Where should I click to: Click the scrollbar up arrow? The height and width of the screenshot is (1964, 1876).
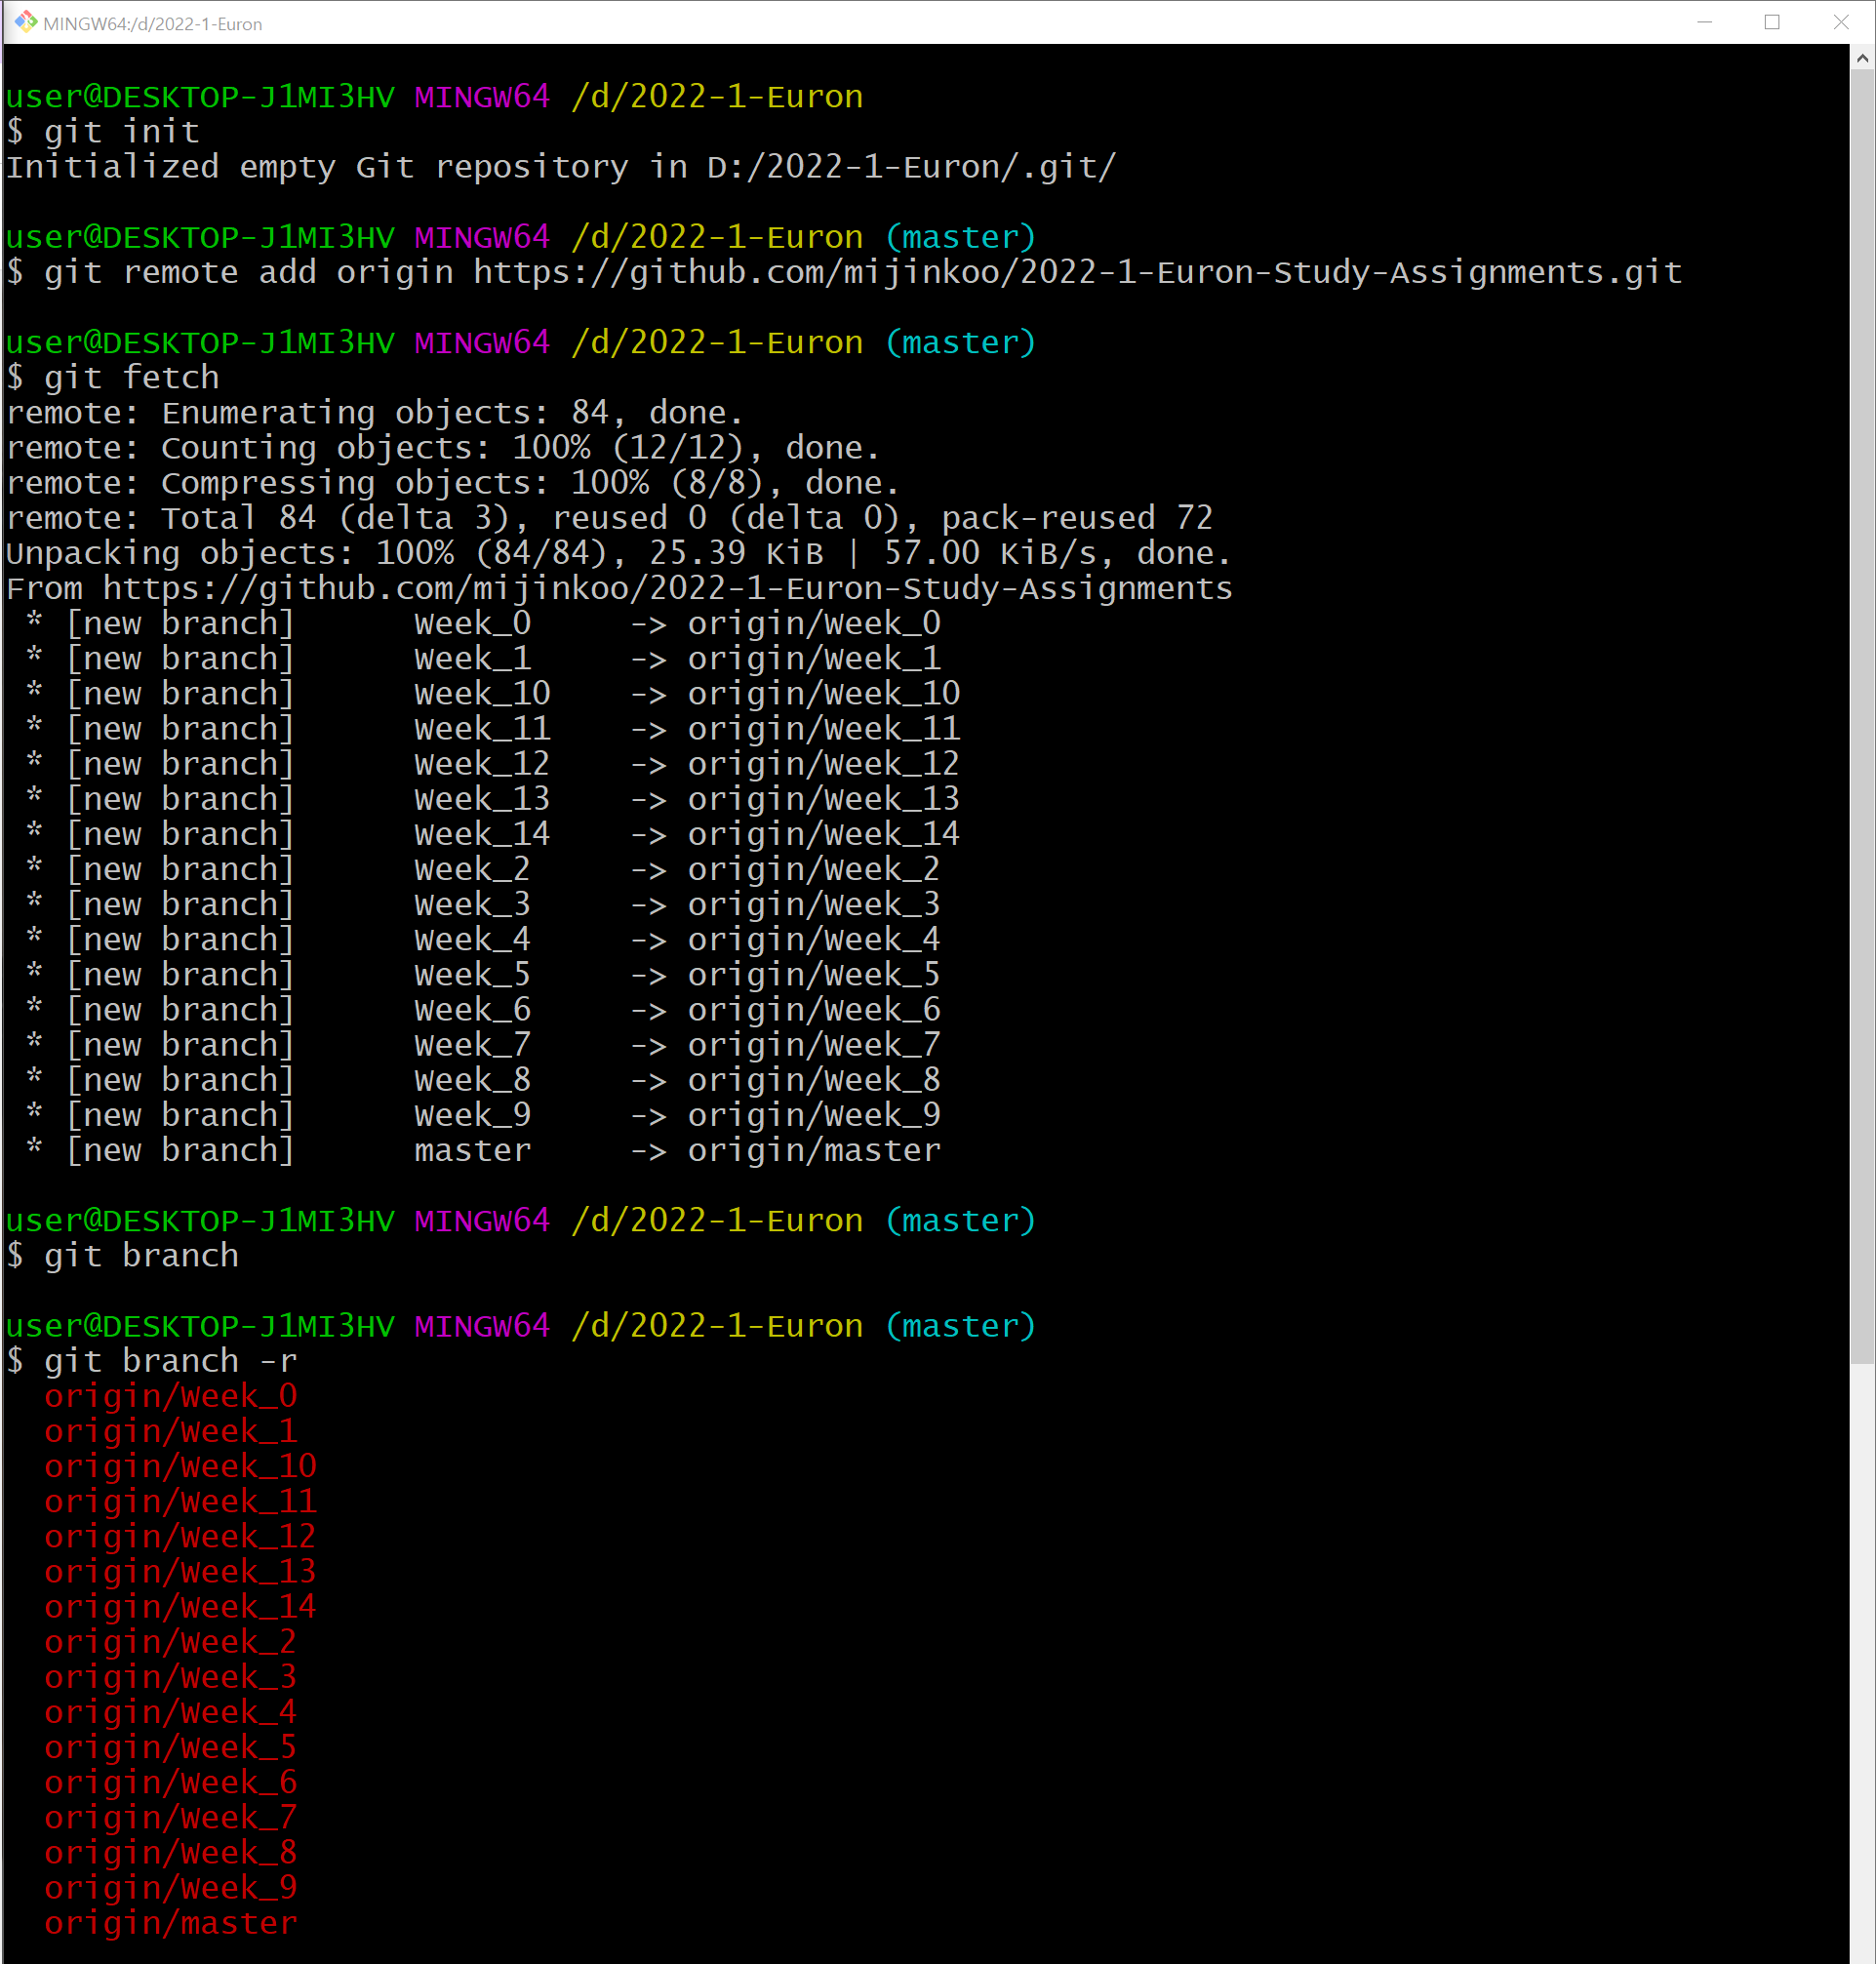[x=1862, y=59]
